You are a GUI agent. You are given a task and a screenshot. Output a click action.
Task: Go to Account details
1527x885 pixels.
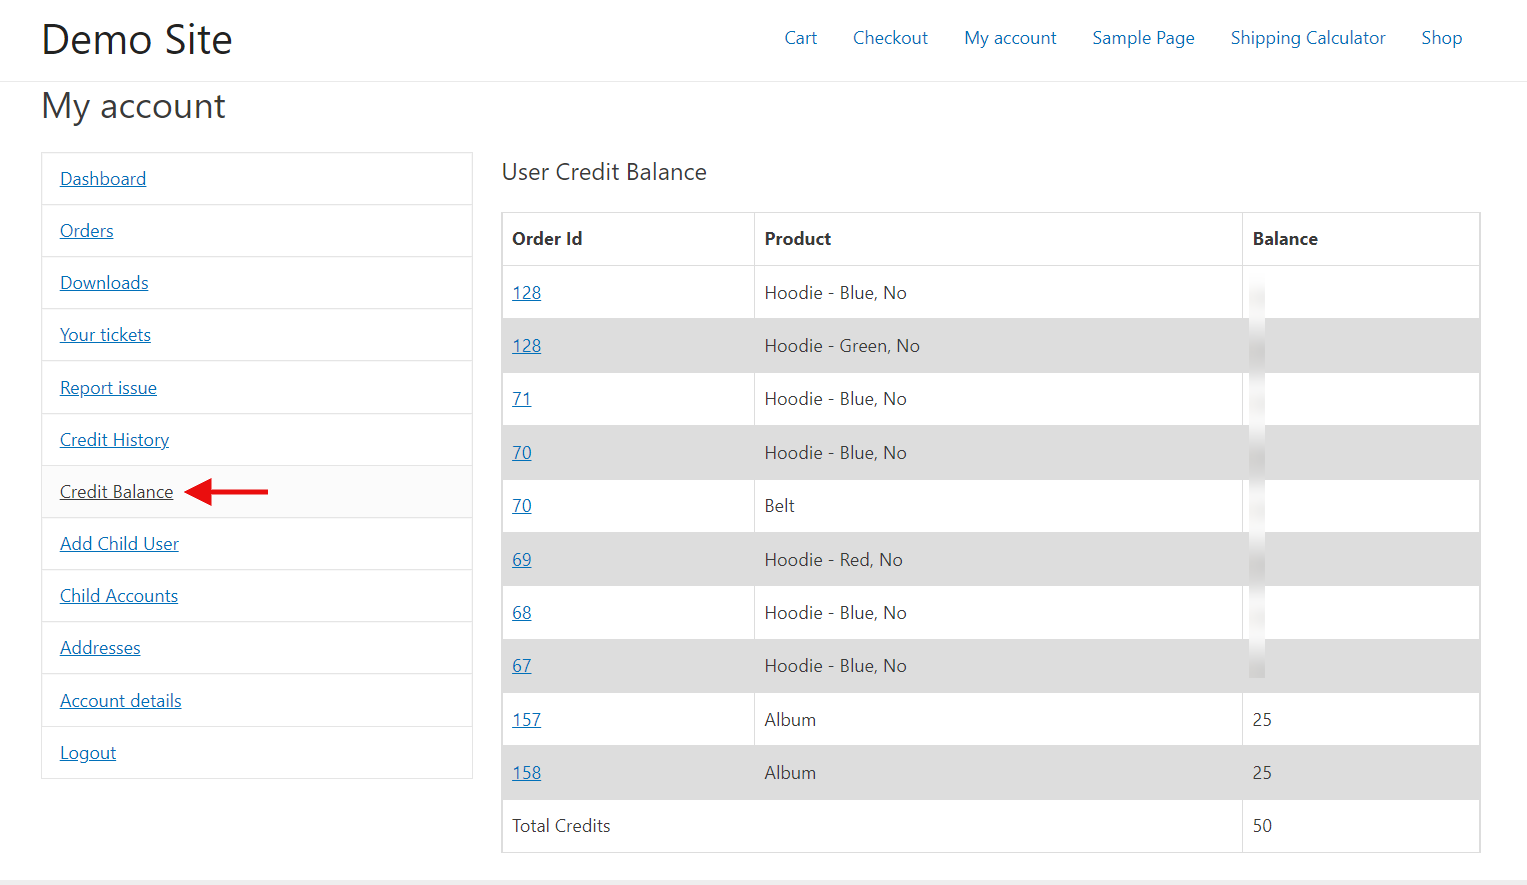(x=121, y=701)
